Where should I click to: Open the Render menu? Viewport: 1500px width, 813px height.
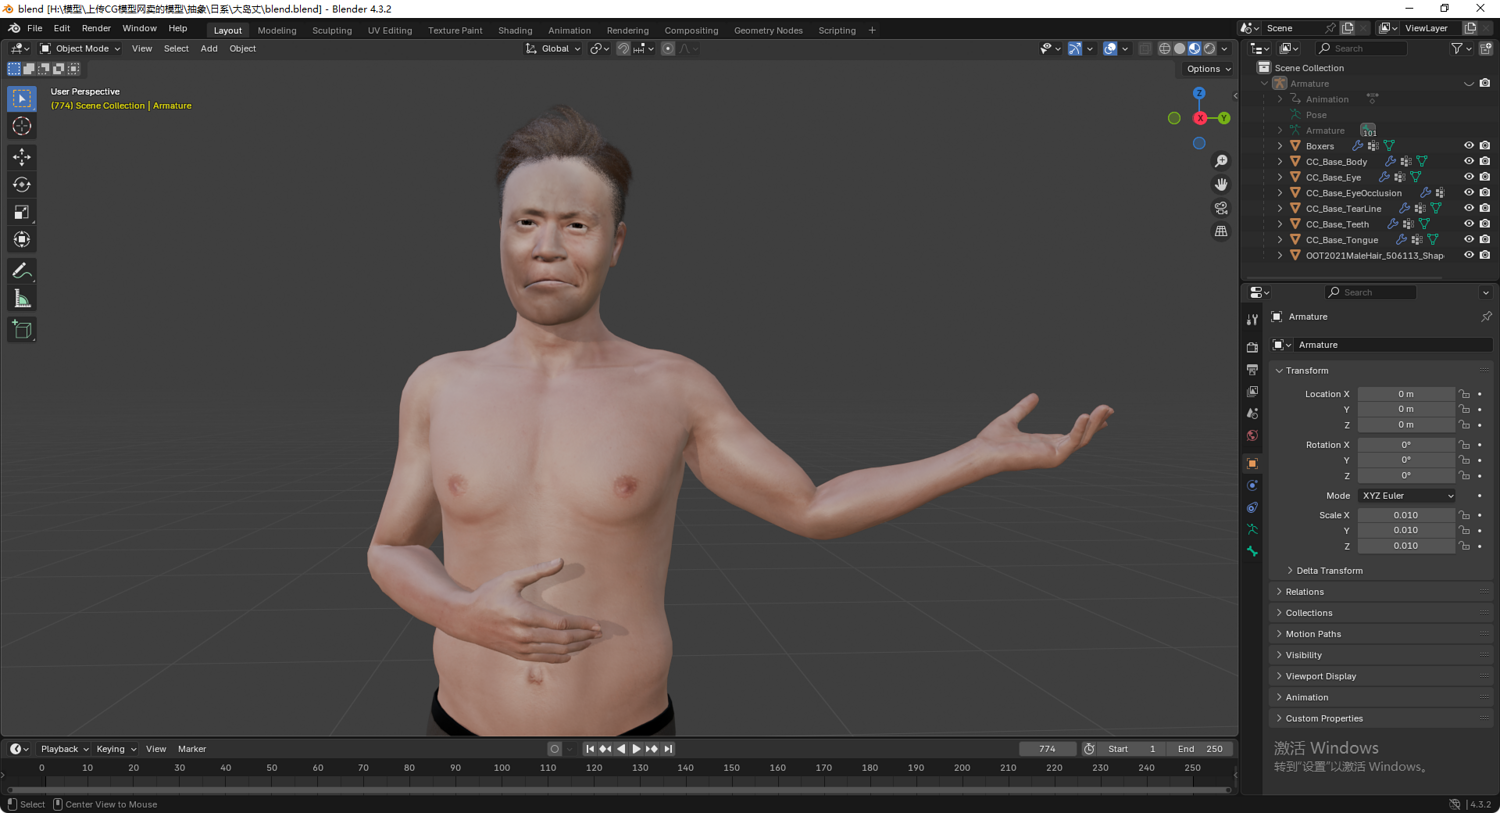point(96,28)
